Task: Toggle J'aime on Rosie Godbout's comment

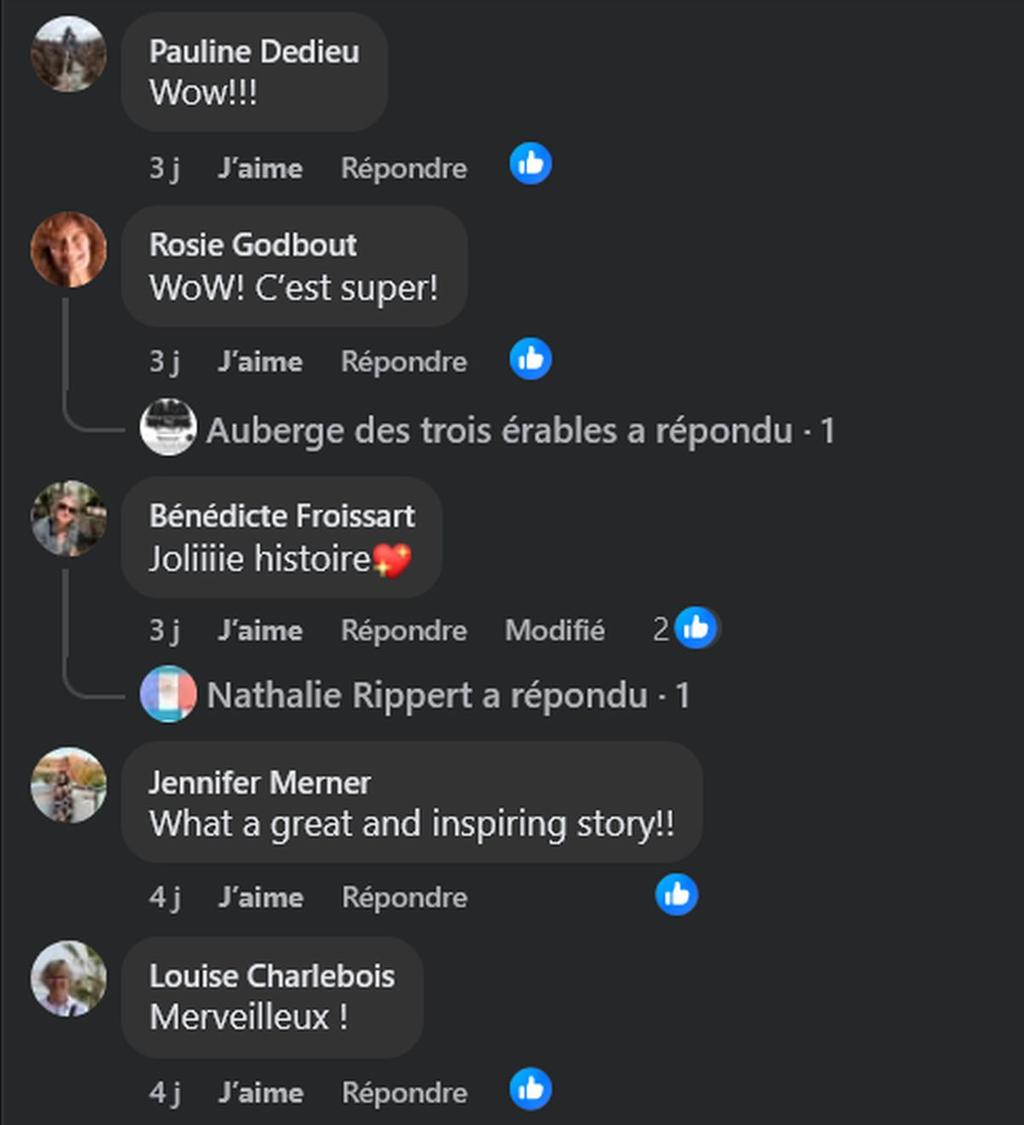Action: (260, 361)
